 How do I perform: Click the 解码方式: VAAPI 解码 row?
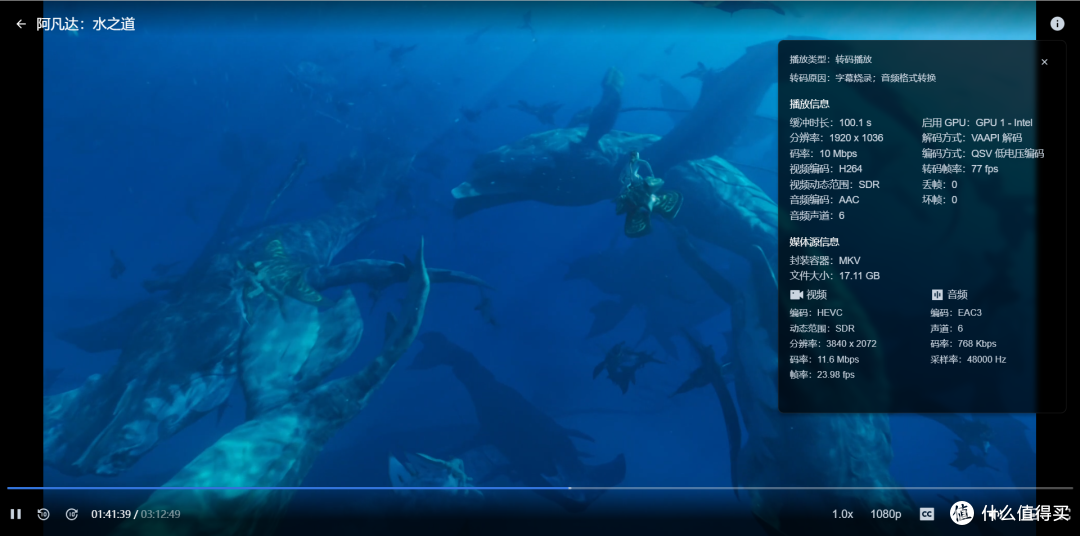[972, 138]
